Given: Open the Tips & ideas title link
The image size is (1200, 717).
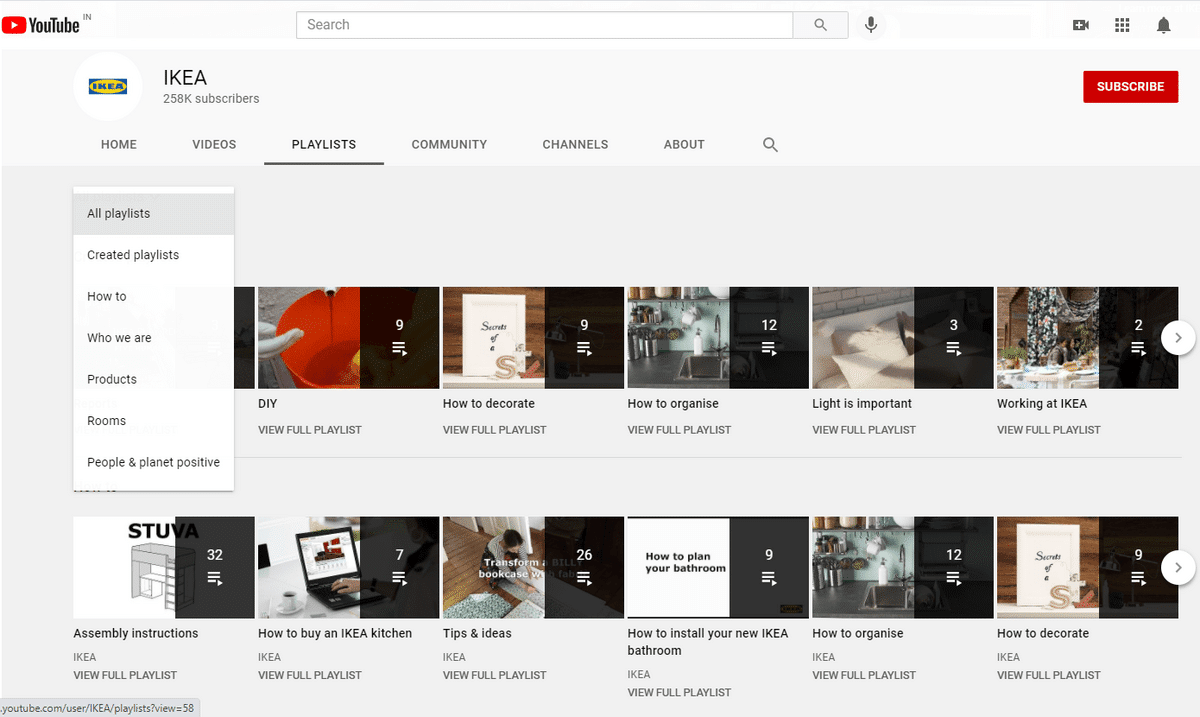Looking at the screenshot, I should point(477,634).
